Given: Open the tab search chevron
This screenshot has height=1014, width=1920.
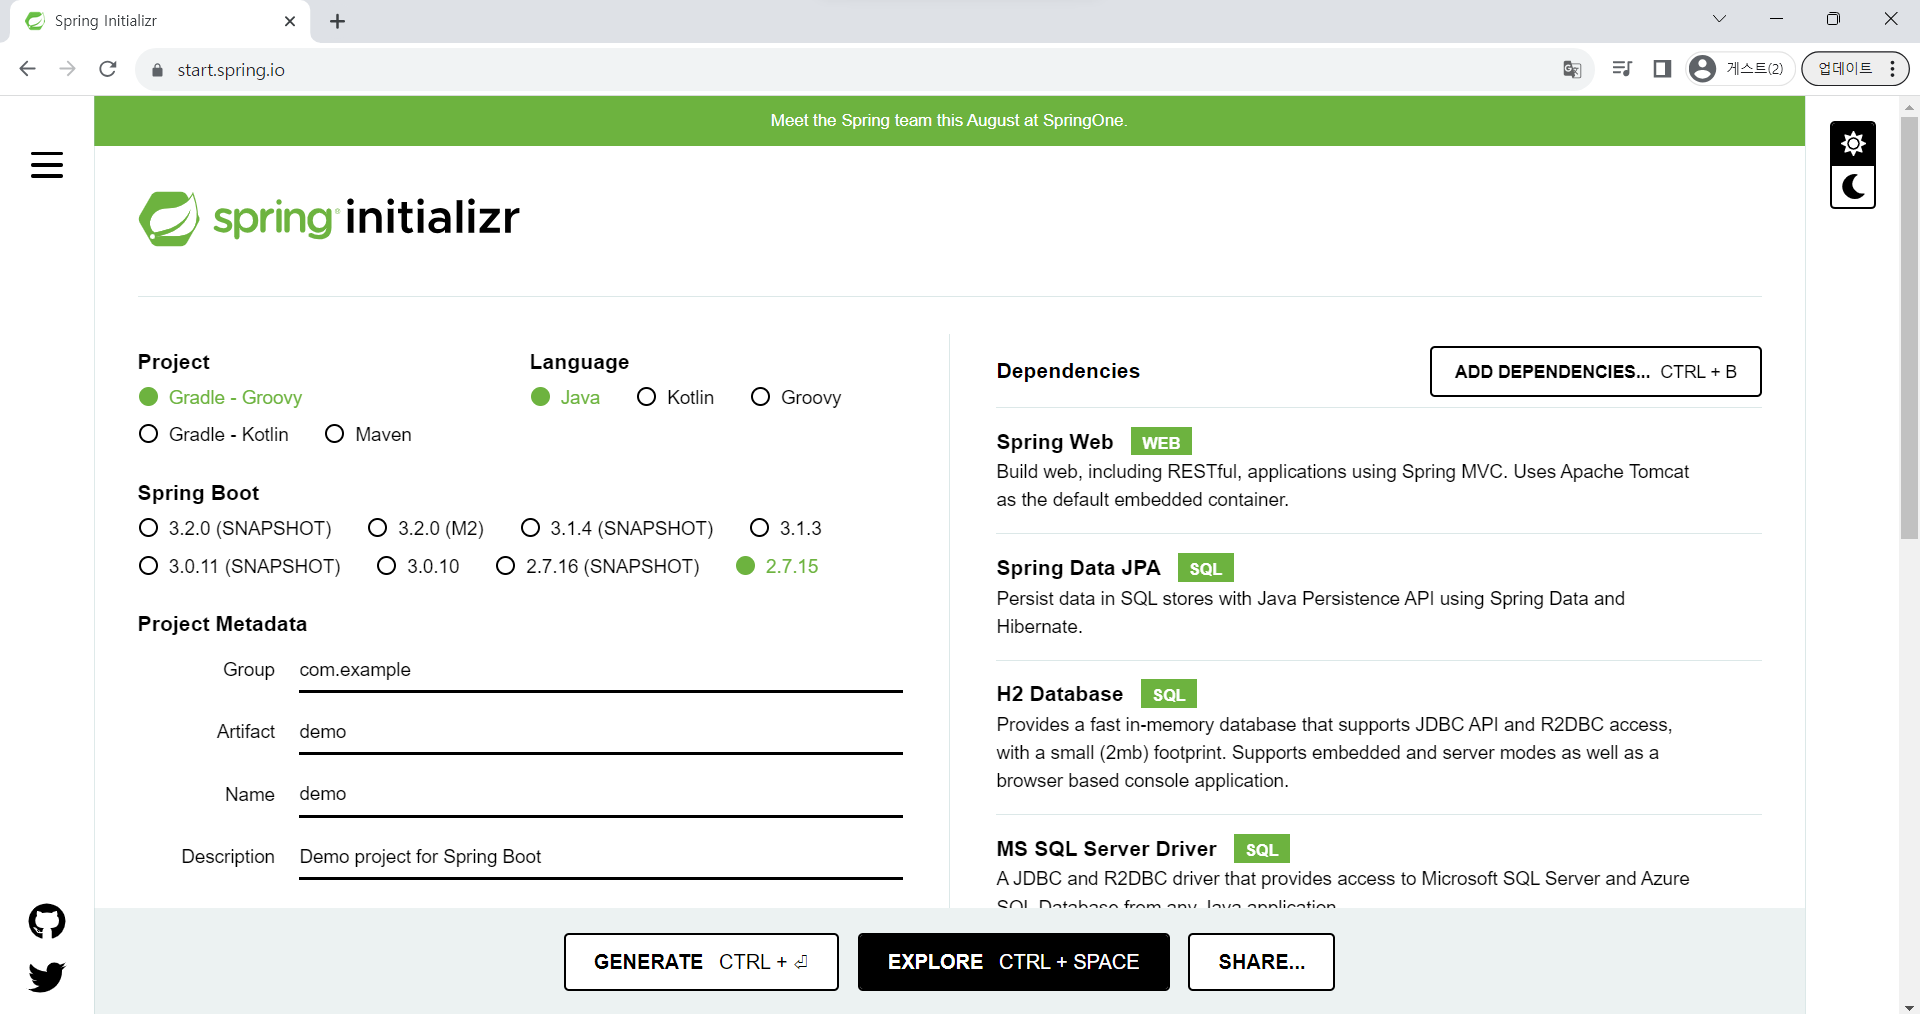Looking at the screenshot, I should pos(1719,19).
